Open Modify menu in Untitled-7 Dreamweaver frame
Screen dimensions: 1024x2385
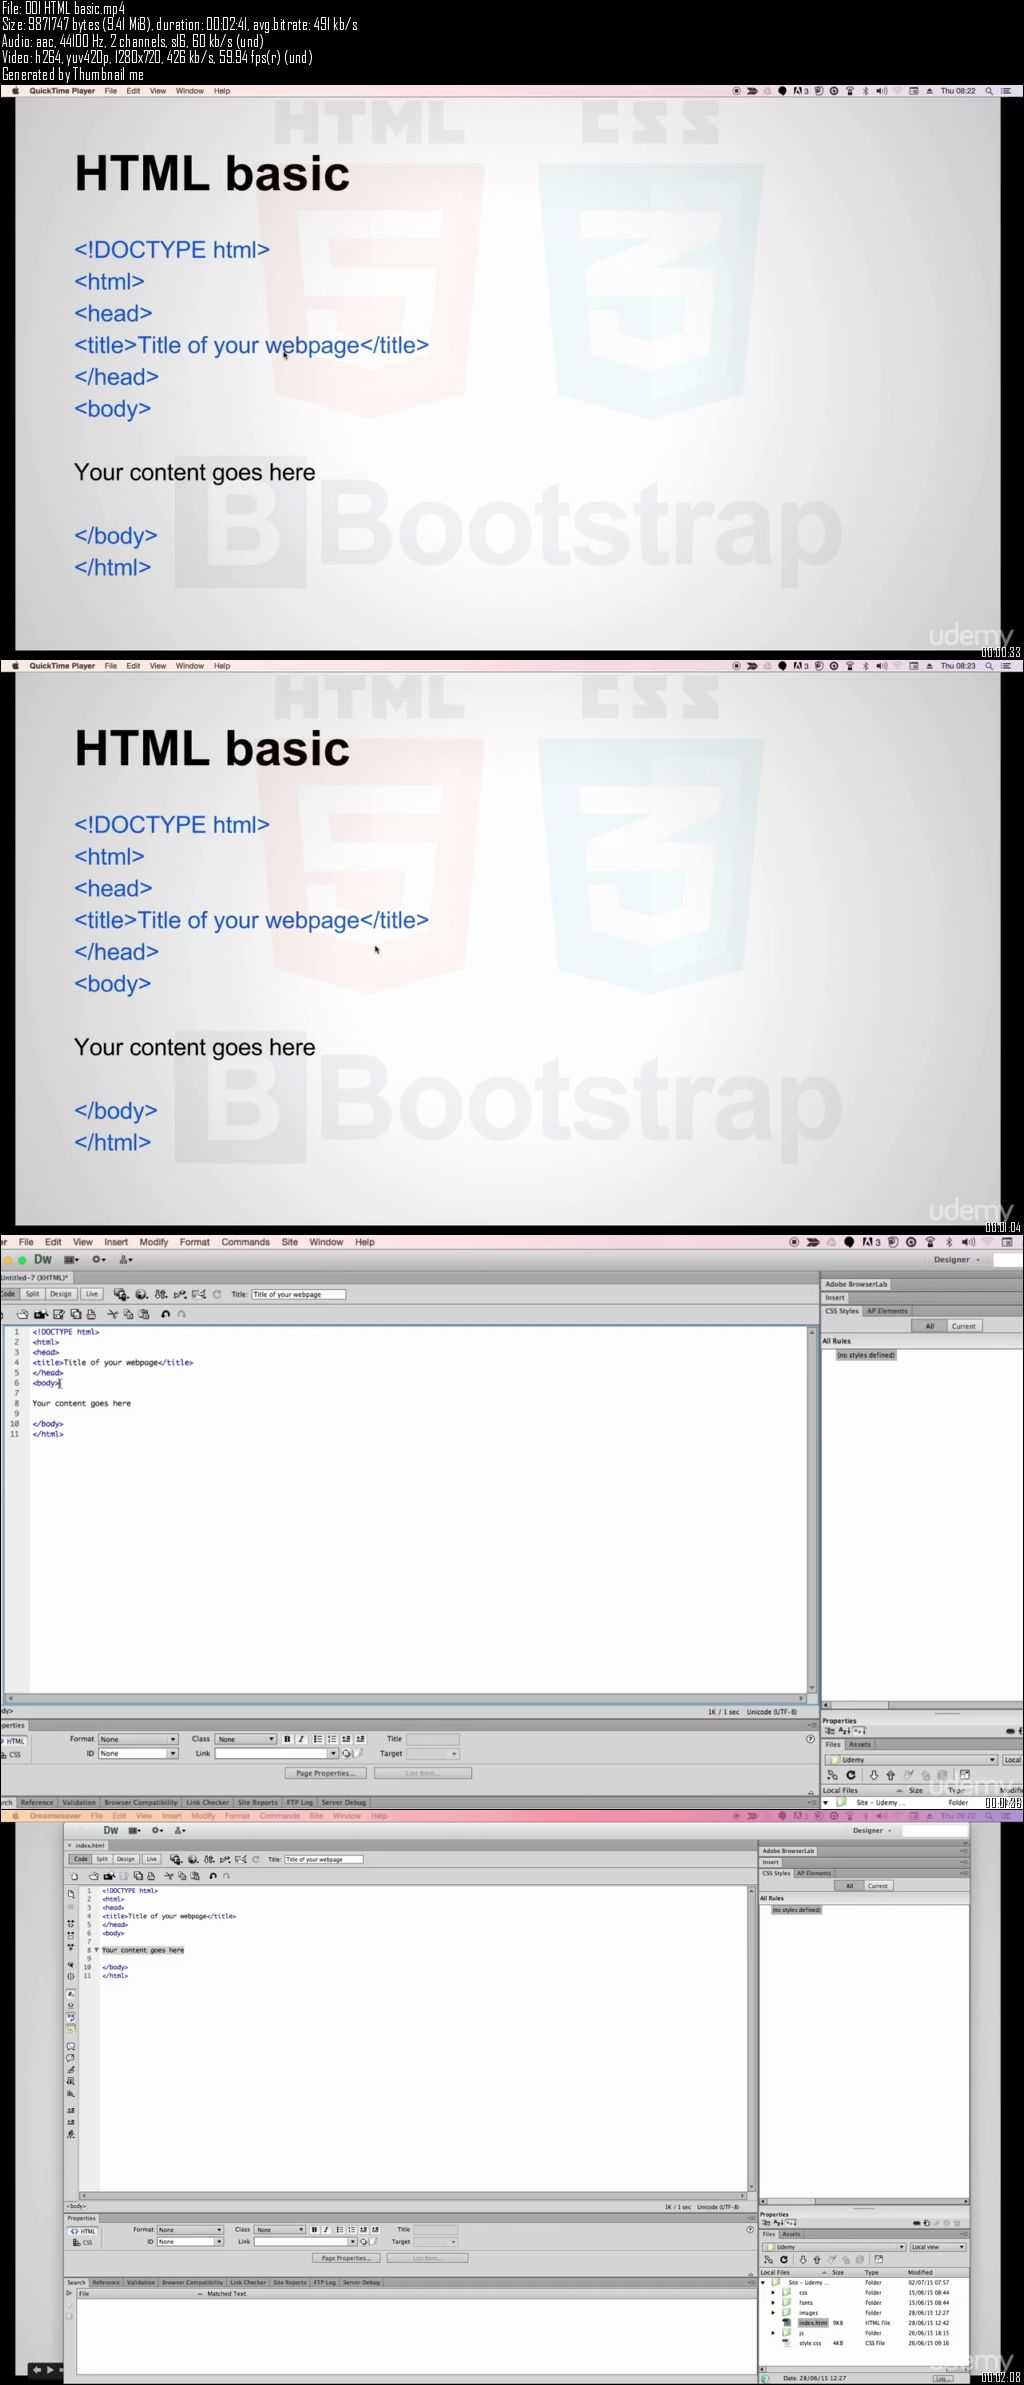pyautogui.click(x=154, y=1242)
